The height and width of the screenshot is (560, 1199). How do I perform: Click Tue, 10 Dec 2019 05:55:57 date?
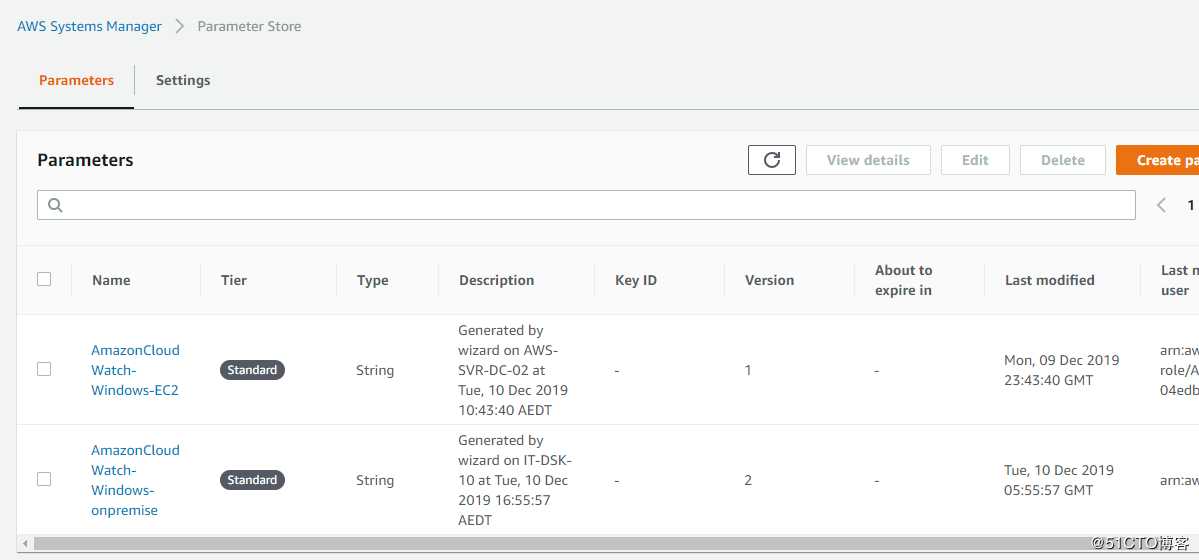click(x=1059, y=480)
